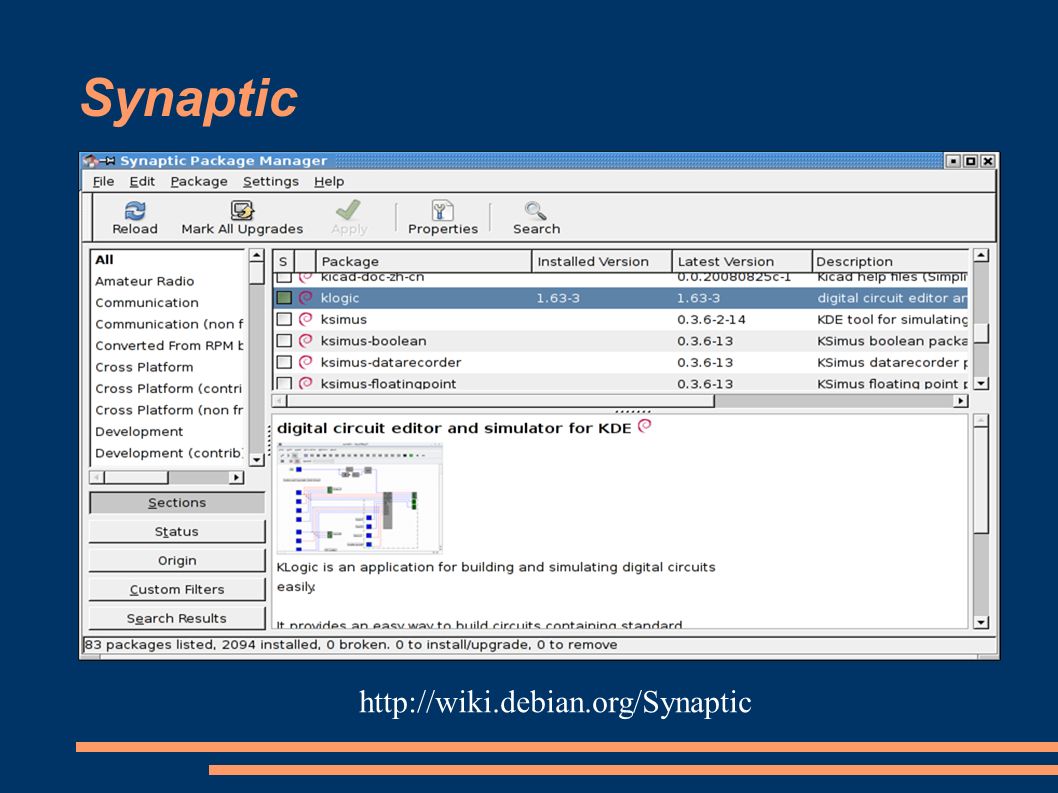Select the Amateur Radio section
Viewport: 1058px width, 793px height.
[168, 281]
